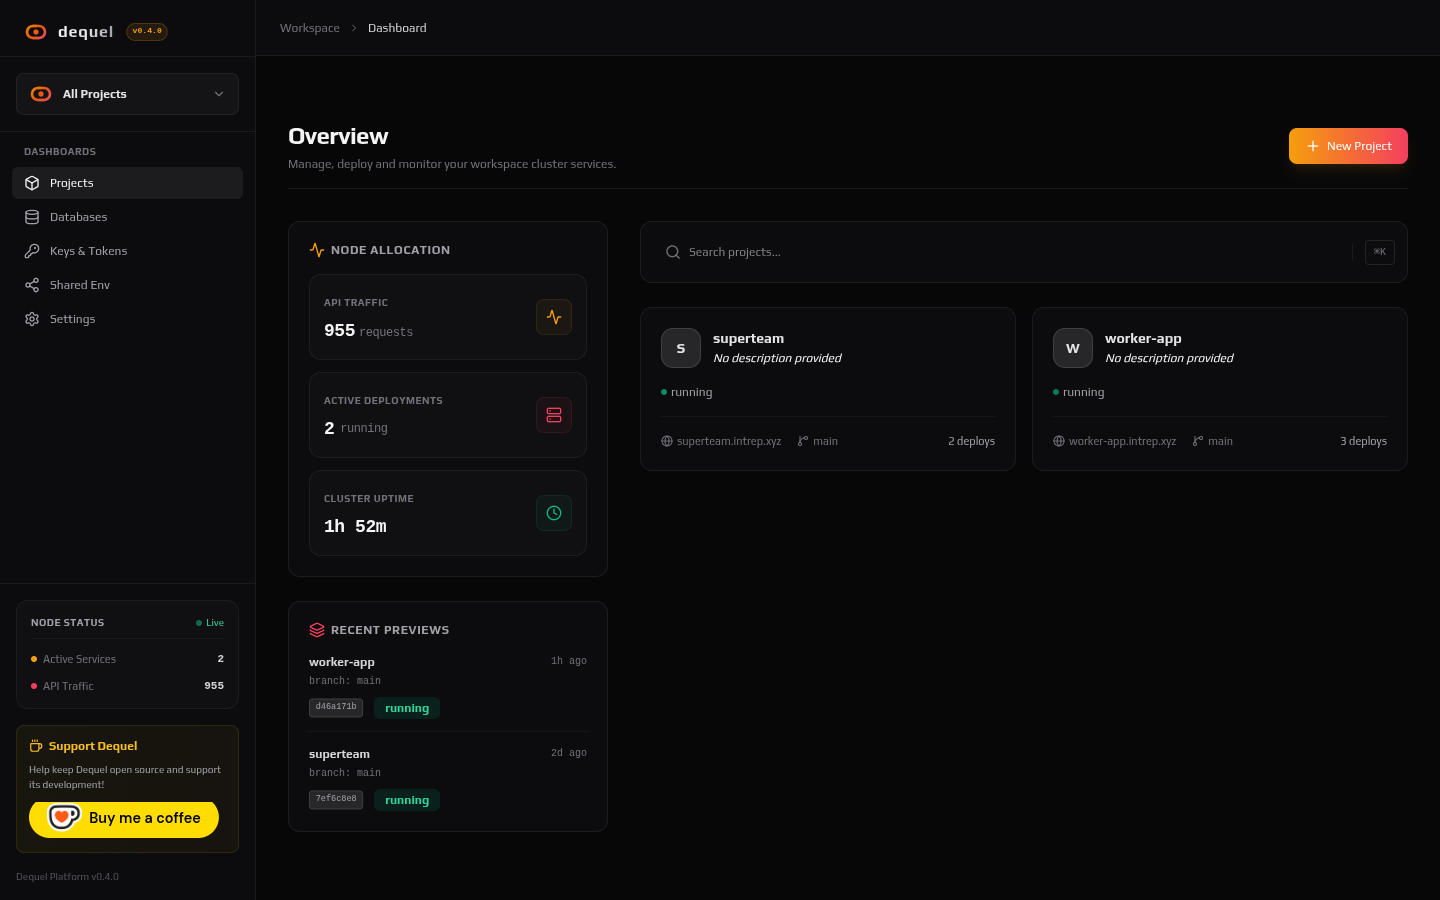Viewport: 1440px width, 900px height.
Task: Click the Keys & Tokens key icon
Action: (x=32, y=251)
